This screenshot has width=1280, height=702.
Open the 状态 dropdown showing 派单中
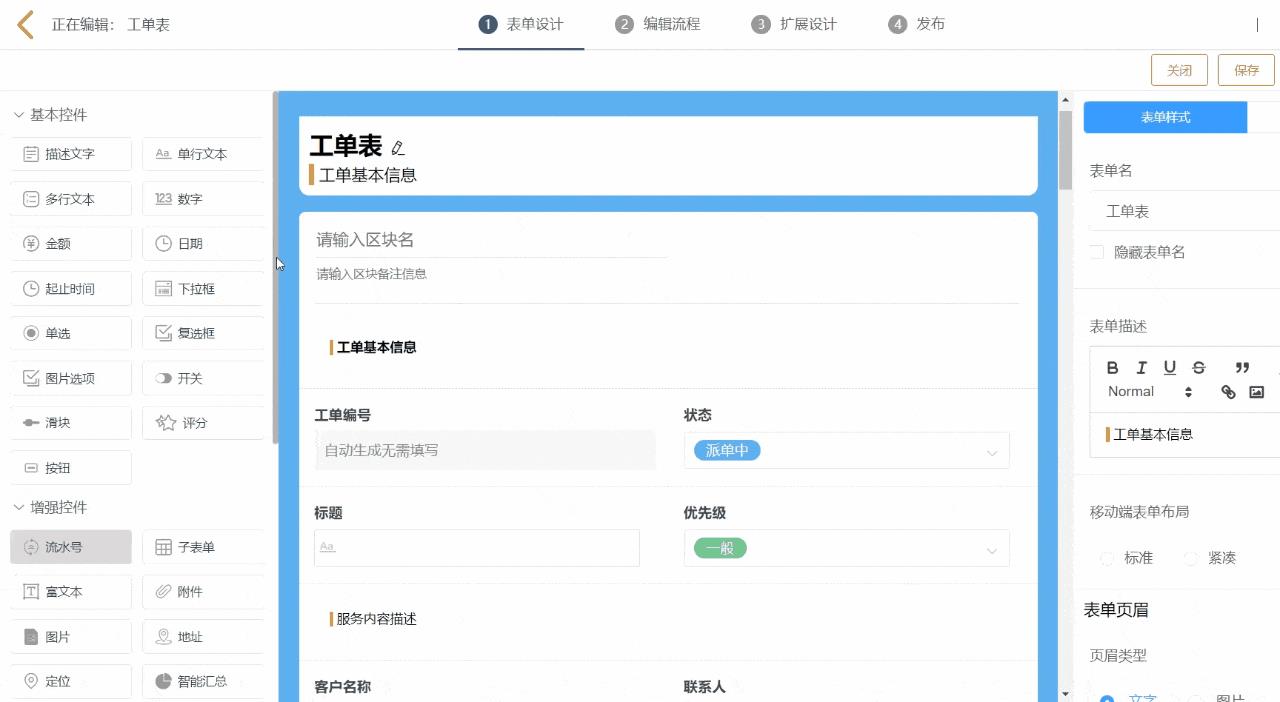point(846,451)
